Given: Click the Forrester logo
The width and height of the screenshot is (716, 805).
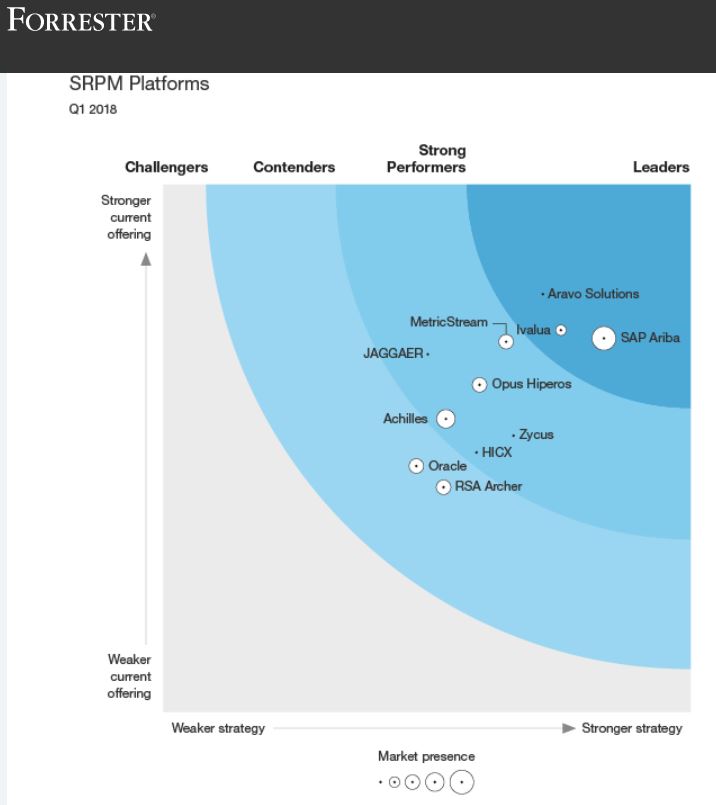Looking at the screenshot, I should [x=81, y=21].
